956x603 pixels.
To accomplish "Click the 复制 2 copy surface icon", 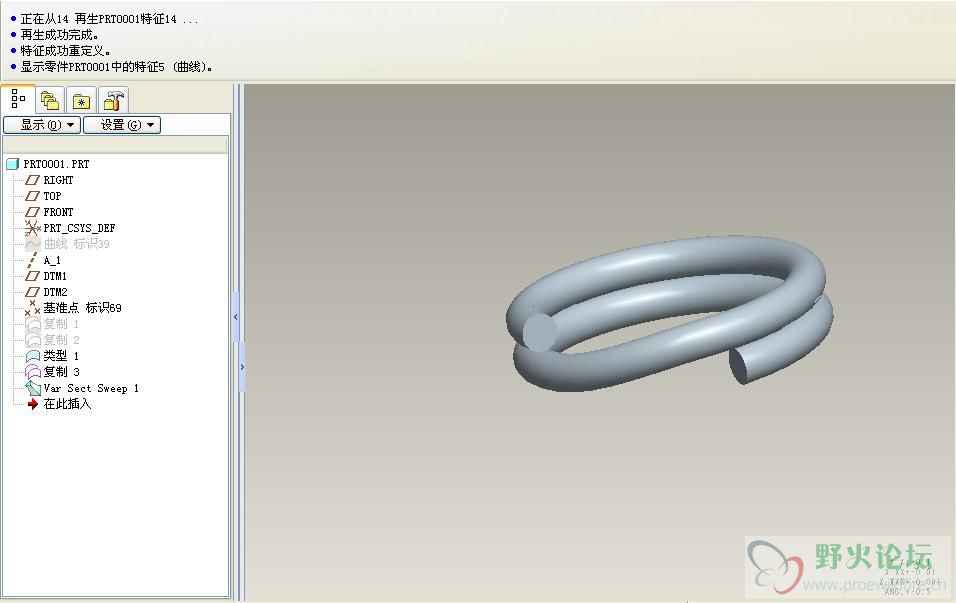I will click(x=32, y=340).
